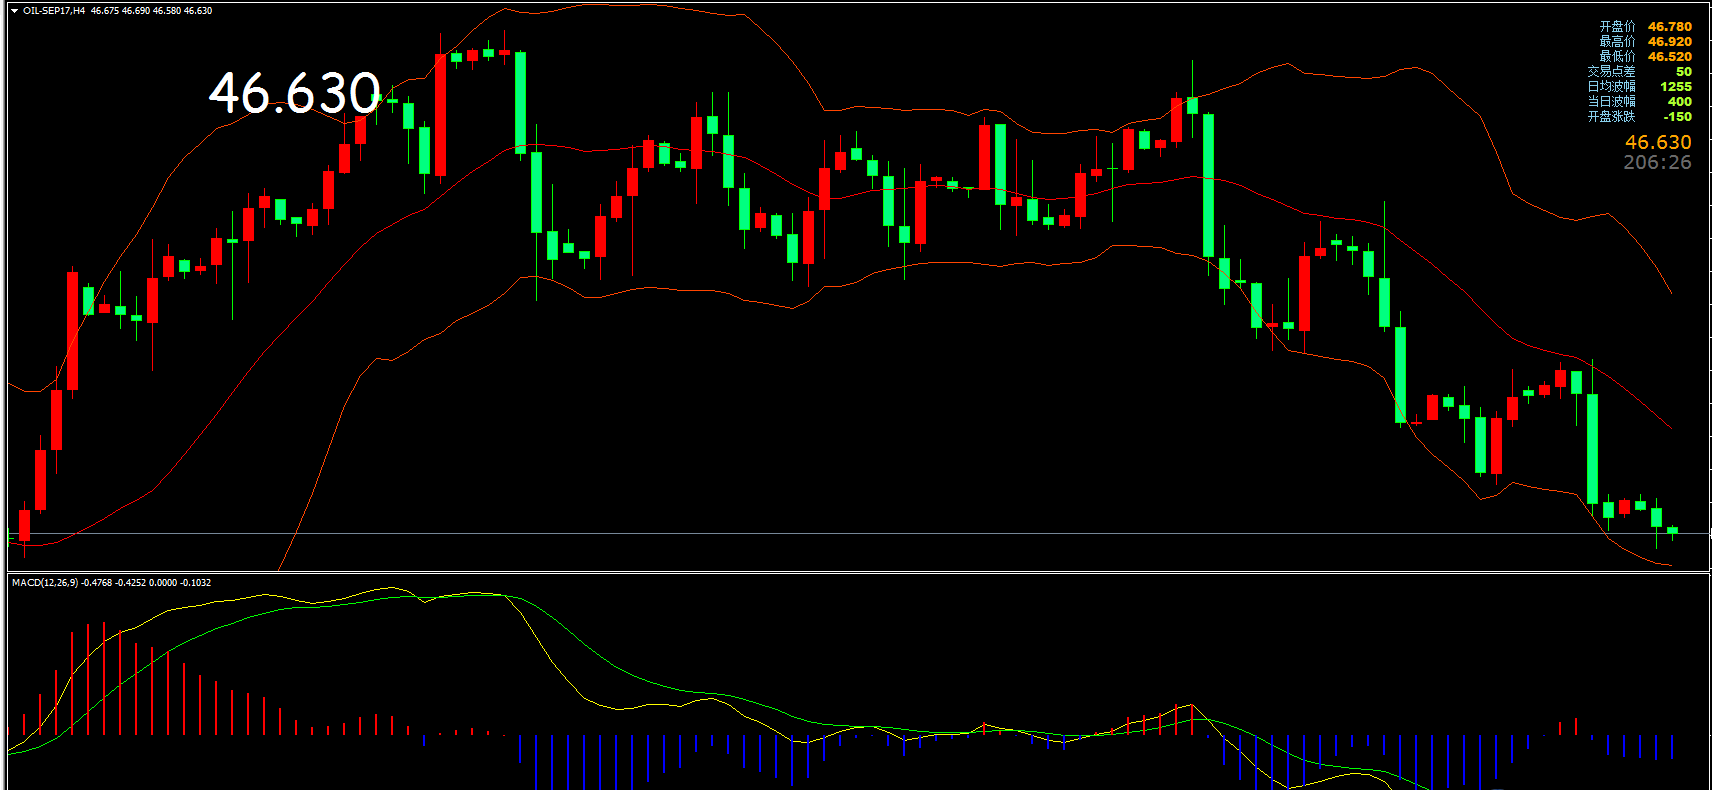Click the divider between price chart and MACD

point(858,572)
